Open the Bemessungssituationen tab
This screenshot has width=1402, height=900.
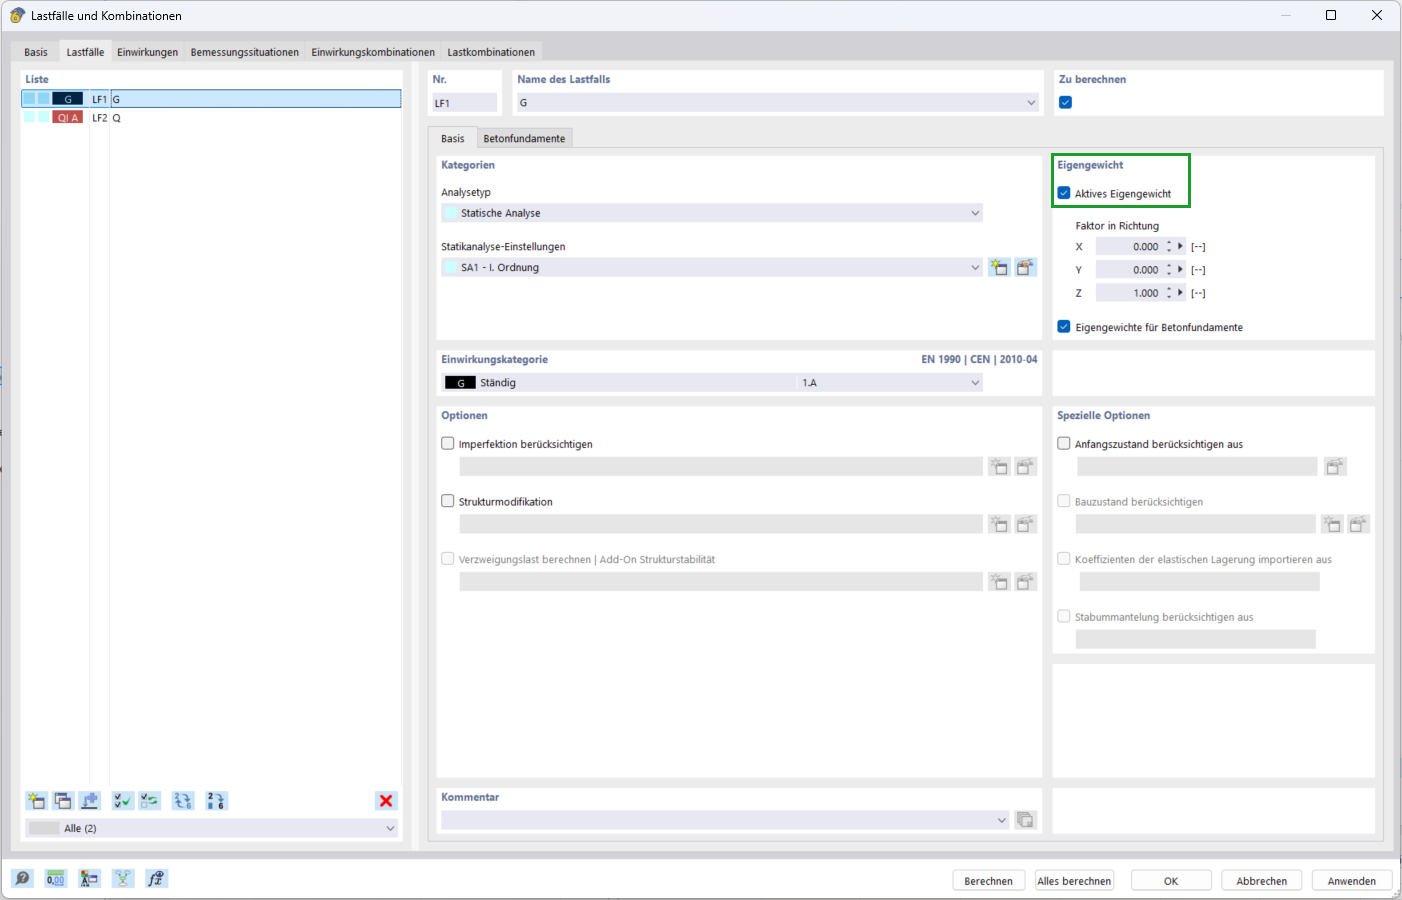pos(245,52)
